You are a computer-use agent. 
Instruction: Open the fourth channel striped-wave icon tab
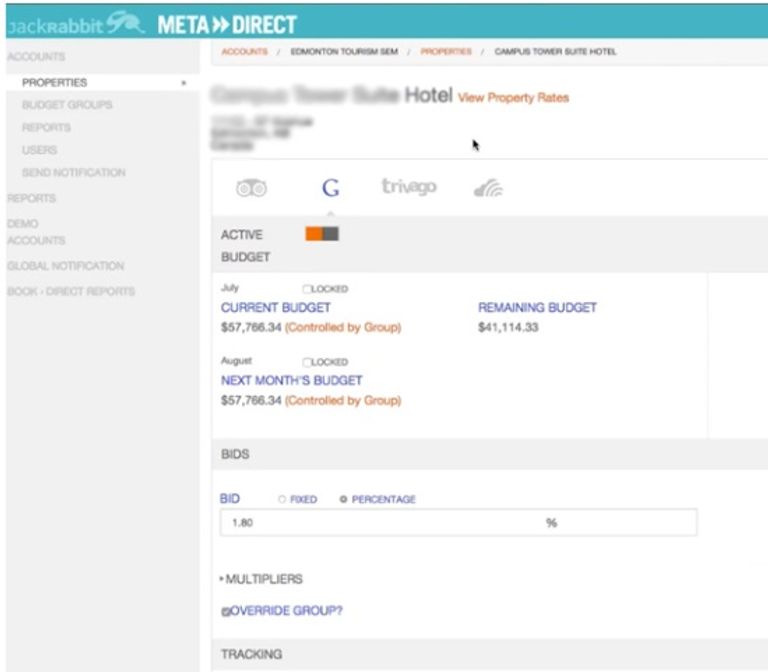[x=488, y=189]
